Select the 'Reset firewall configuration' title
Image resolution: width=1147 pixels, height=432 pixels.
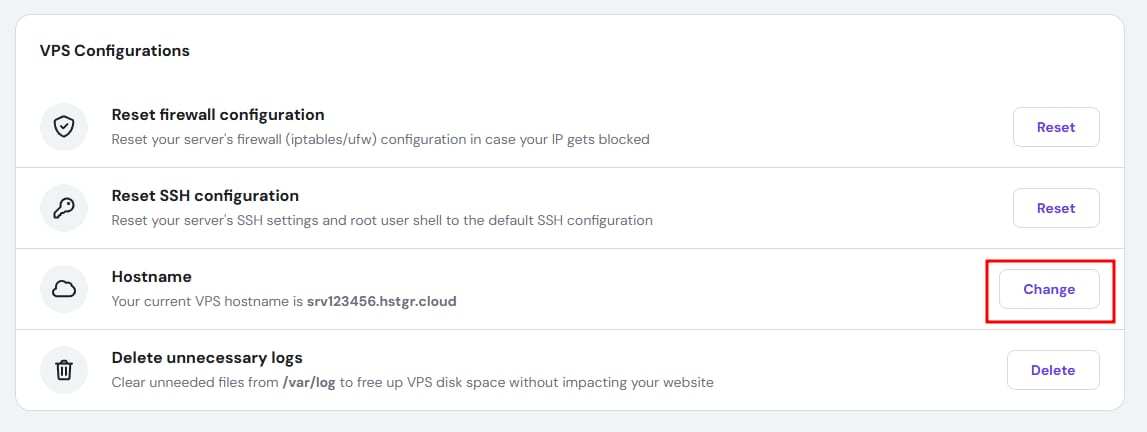[218, 115]
